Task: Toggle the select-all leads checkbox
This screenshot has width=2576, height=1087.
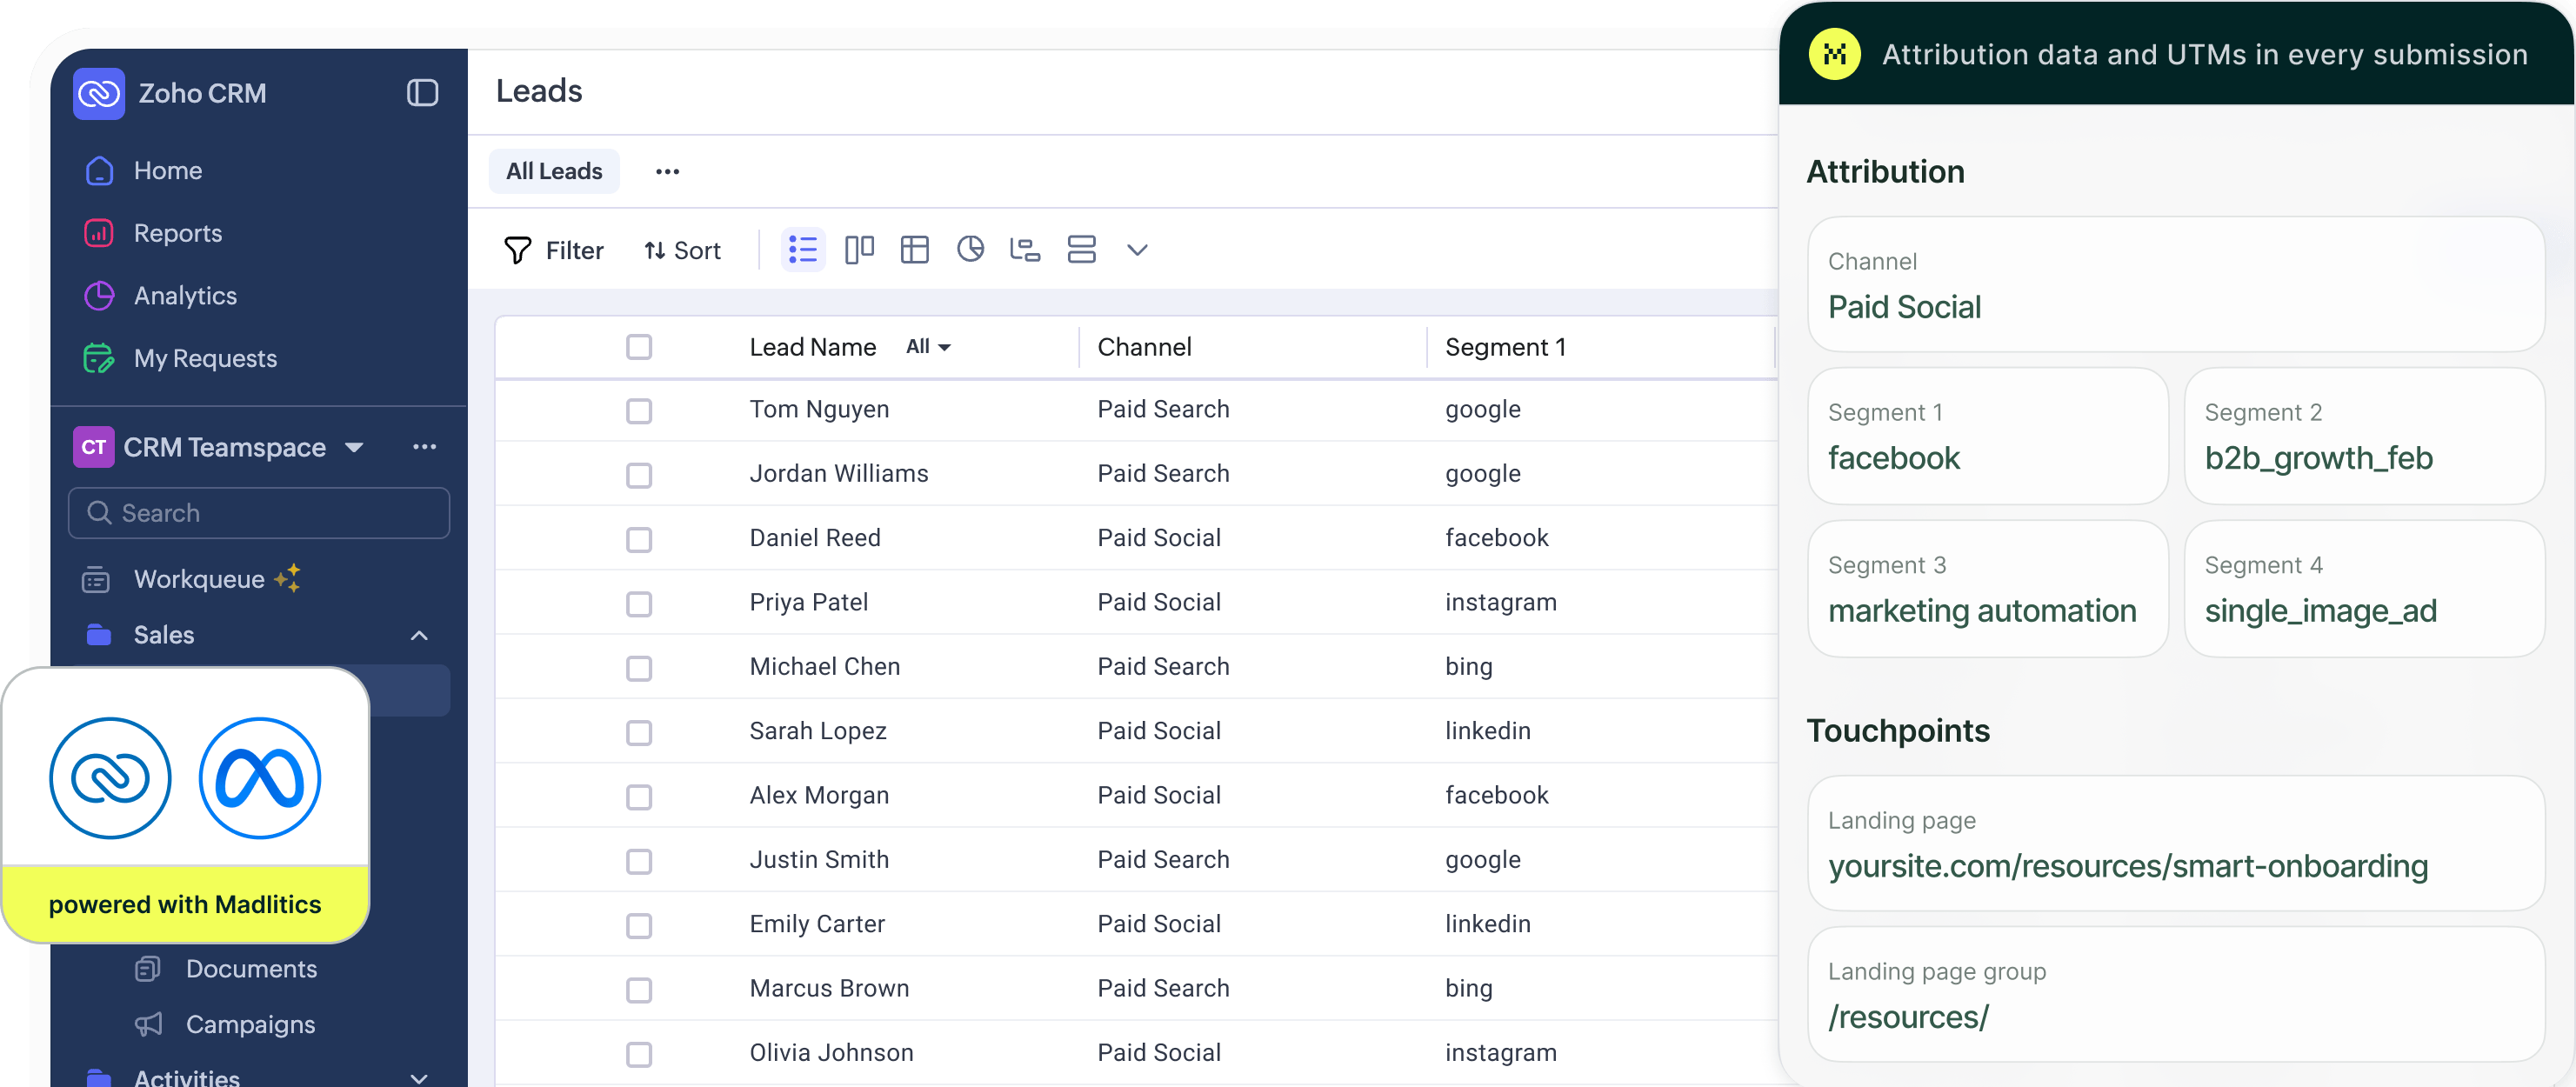Action: click(x=639, y=347)
